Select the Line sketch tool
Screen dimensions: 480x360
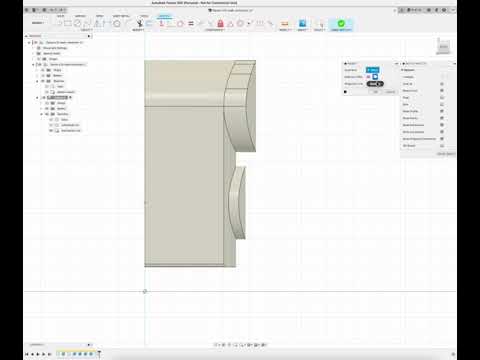(59, 23)
